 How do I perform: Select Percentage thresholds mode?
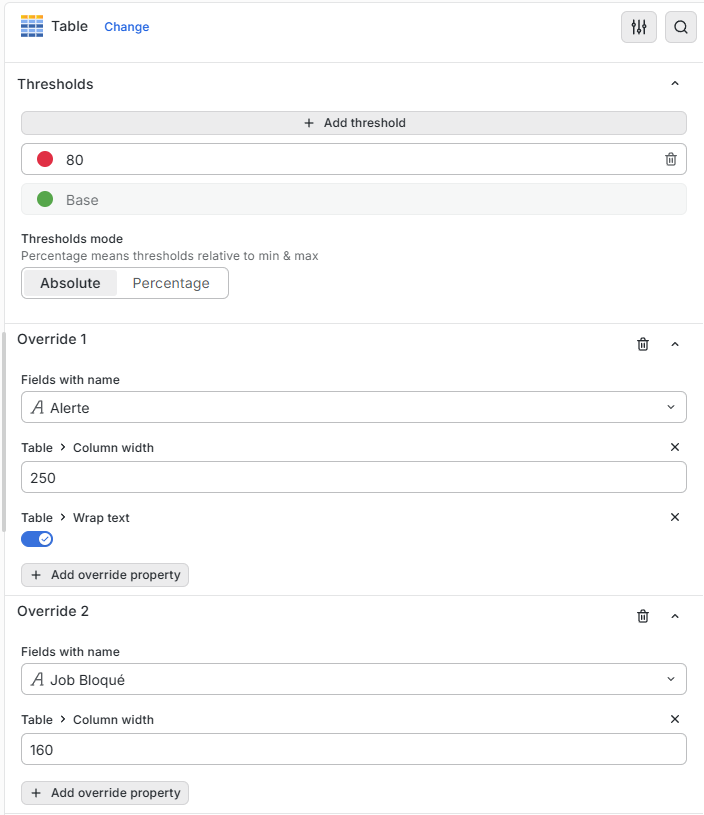click(x=171, y=283)
